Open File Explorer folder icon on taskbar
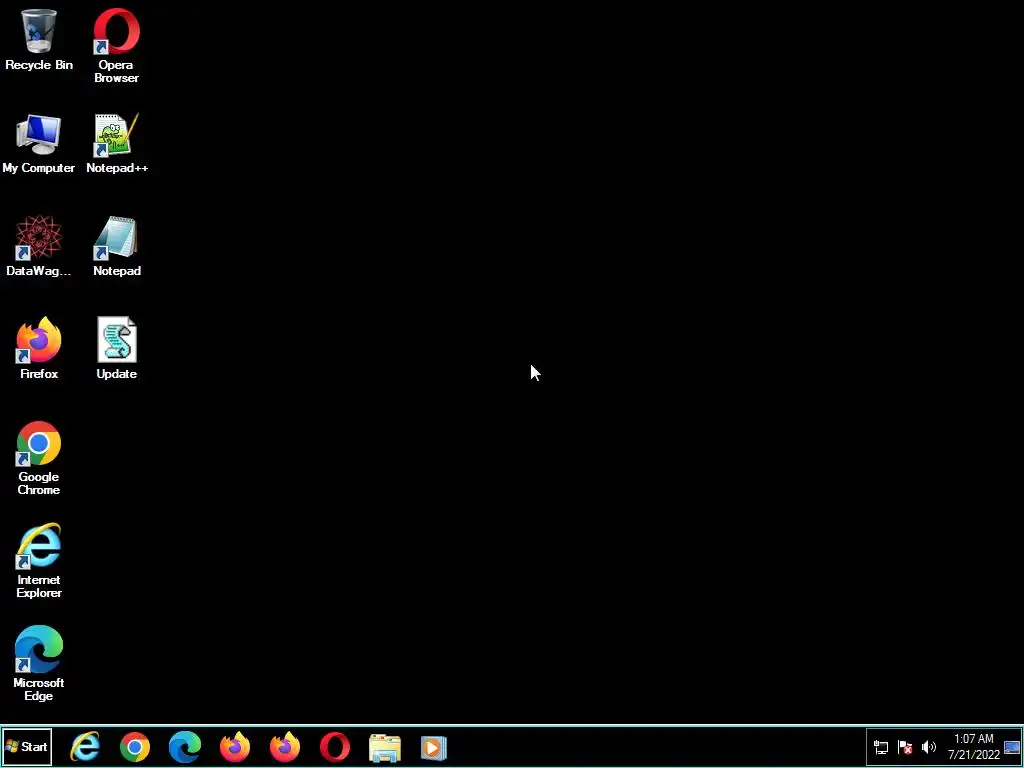The width and height of the screenshot is (1024, 768). (x=385, y=748)
